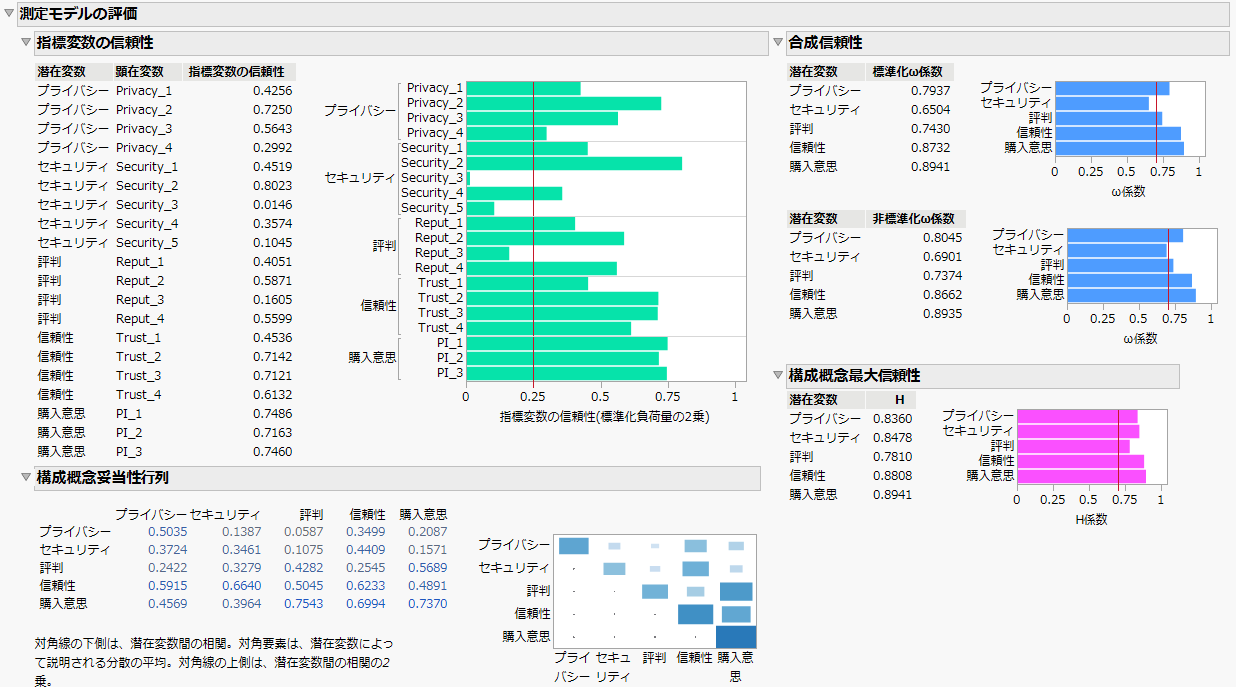1236x687 pixels.
Task: Click the Trust_2 label in the table
Action: 138,357
